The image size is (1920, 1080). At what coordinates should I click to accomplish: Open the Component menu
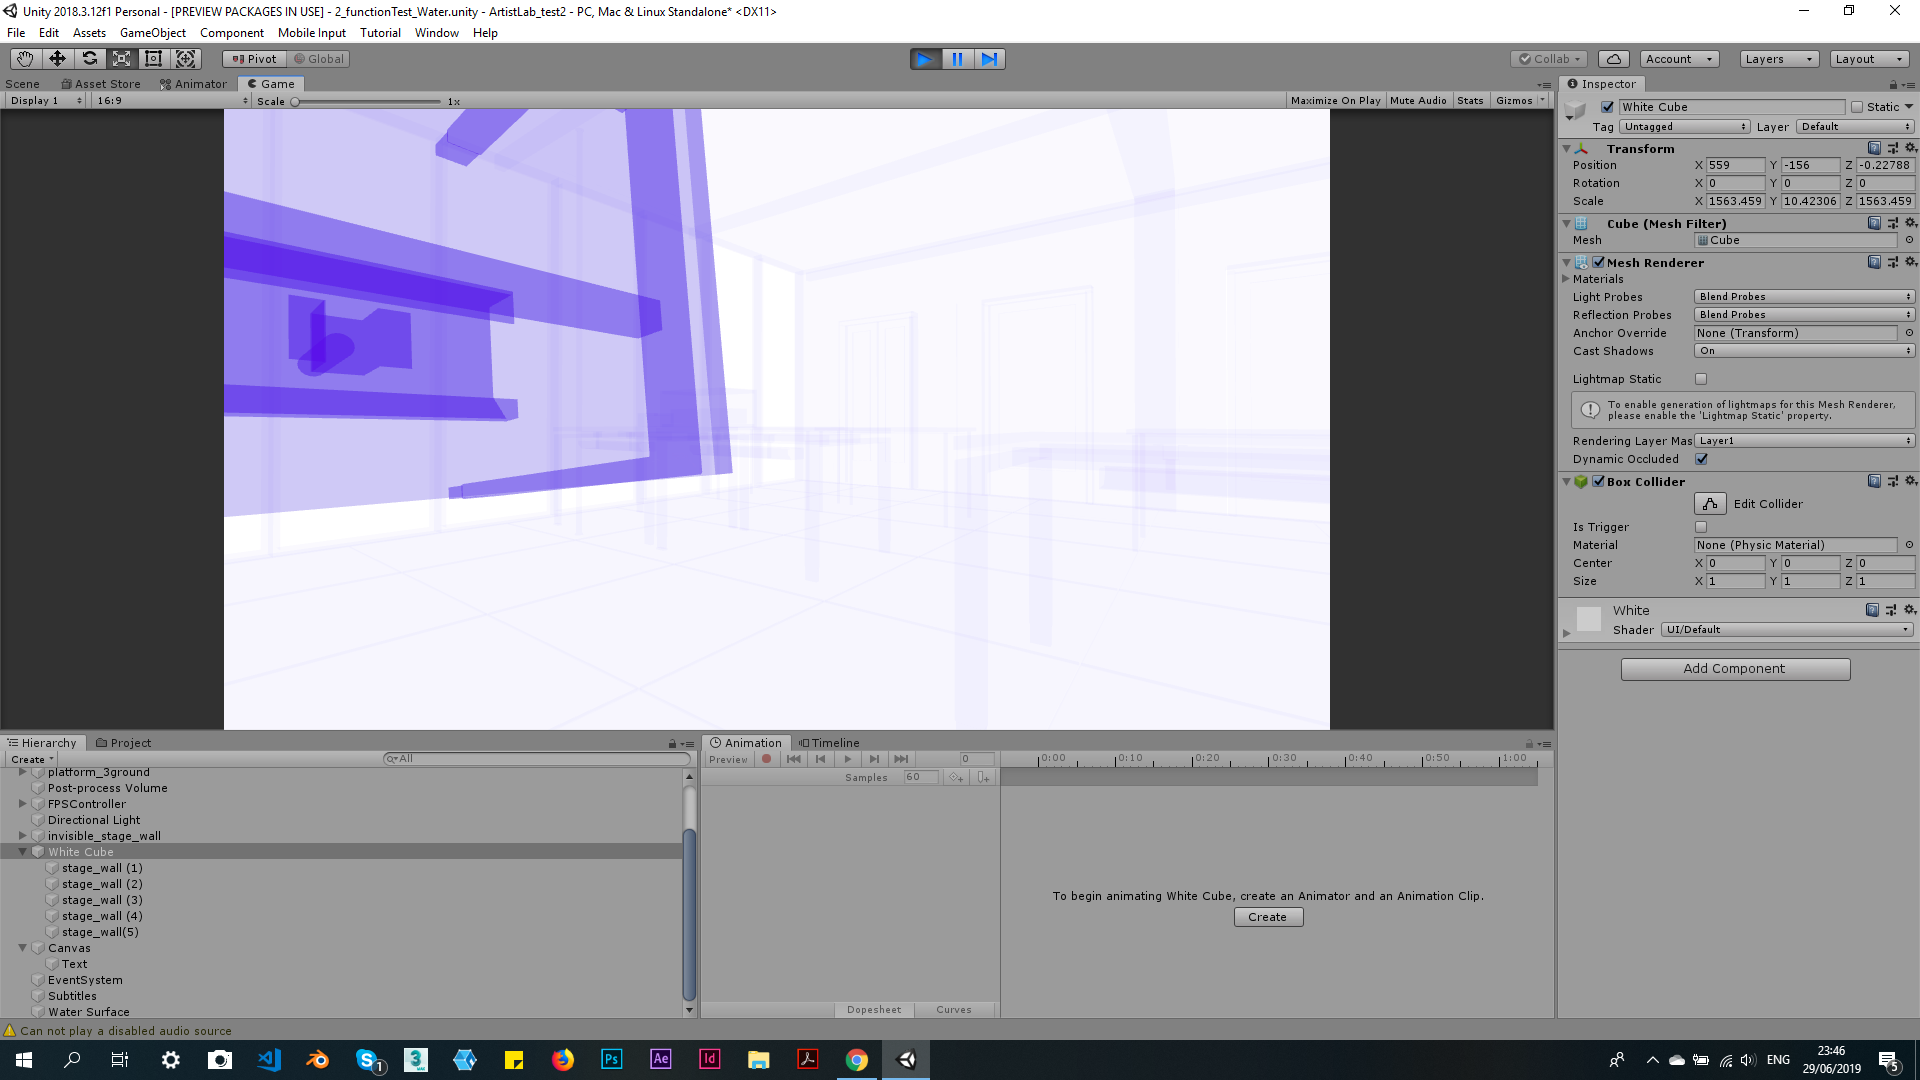[x=232, y=33]
